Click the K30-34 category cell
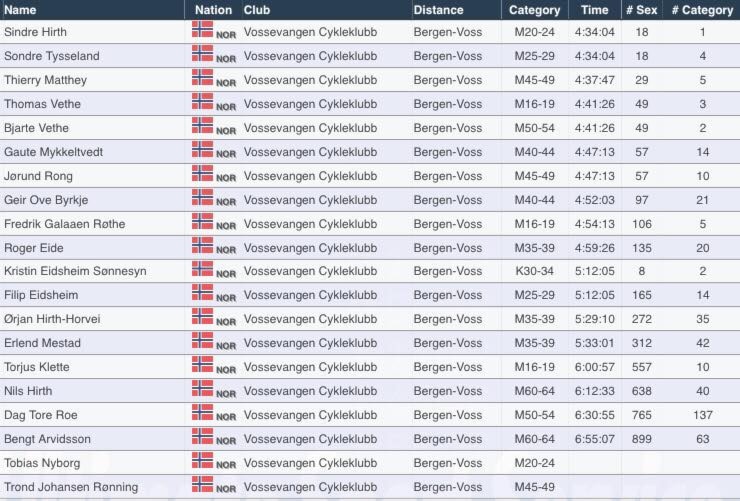Screen dimensions: 740x501 [534, 271]
